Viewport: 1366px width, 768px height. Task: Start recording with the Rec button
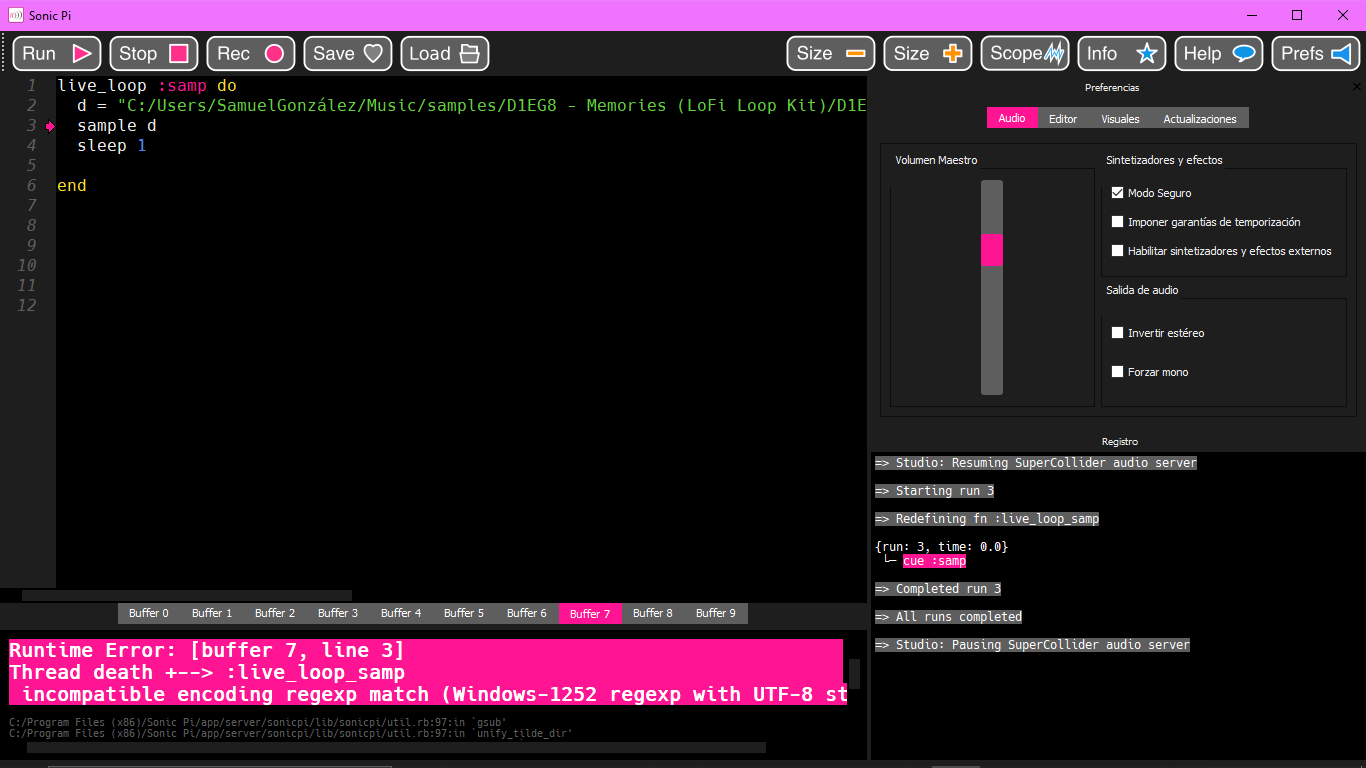(x=251, y=54)
